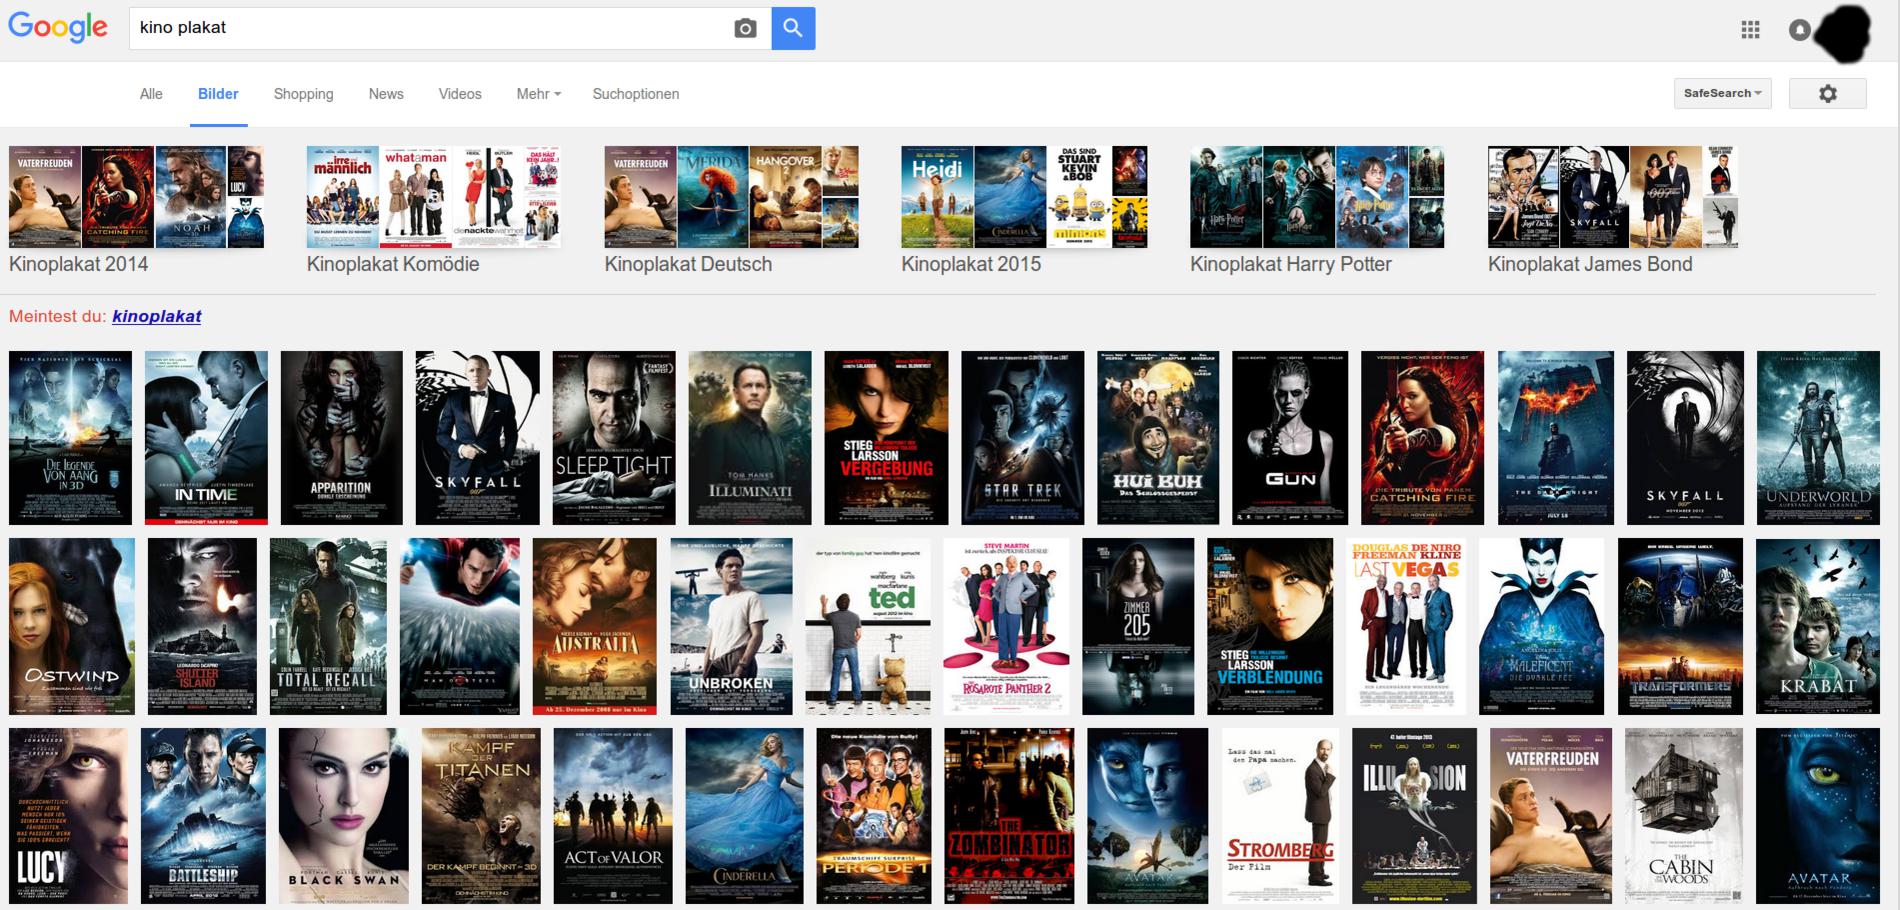Click the camera search-by-image icon
The image size is (1900, 910).
(x=745, y=29)
